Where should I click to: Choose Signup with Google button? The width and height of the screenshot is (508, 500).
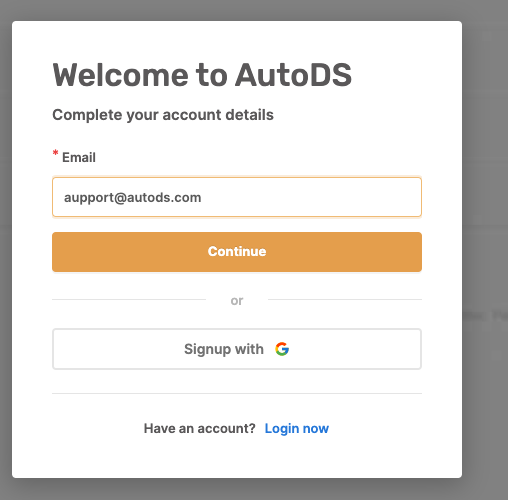[x=237, y=349]
